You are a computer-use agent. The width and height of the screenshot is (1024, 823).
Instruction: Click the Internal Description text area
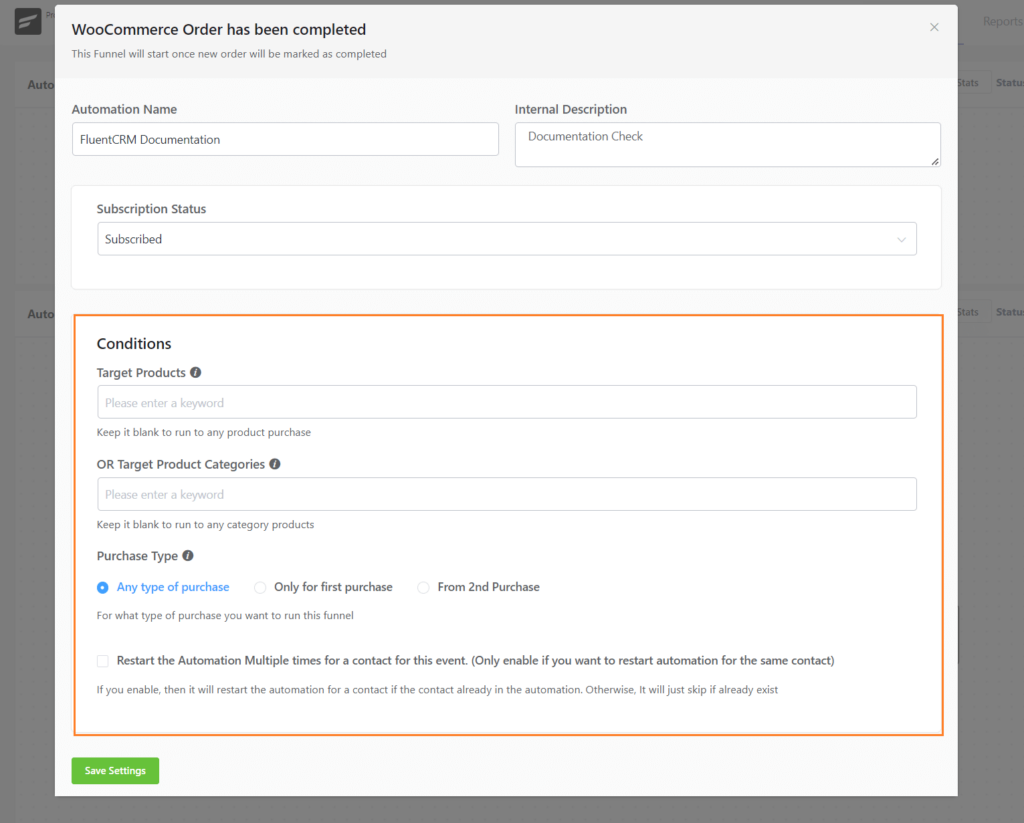[727, 145]
